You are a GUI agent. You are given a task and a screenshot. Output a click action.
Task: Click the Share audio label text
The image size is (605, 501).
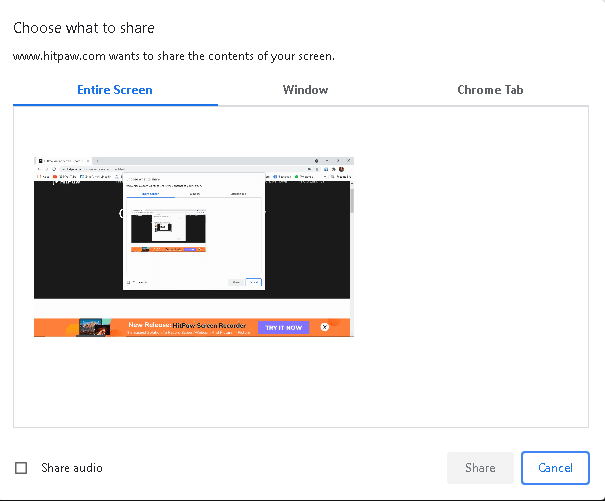point(72,468)
